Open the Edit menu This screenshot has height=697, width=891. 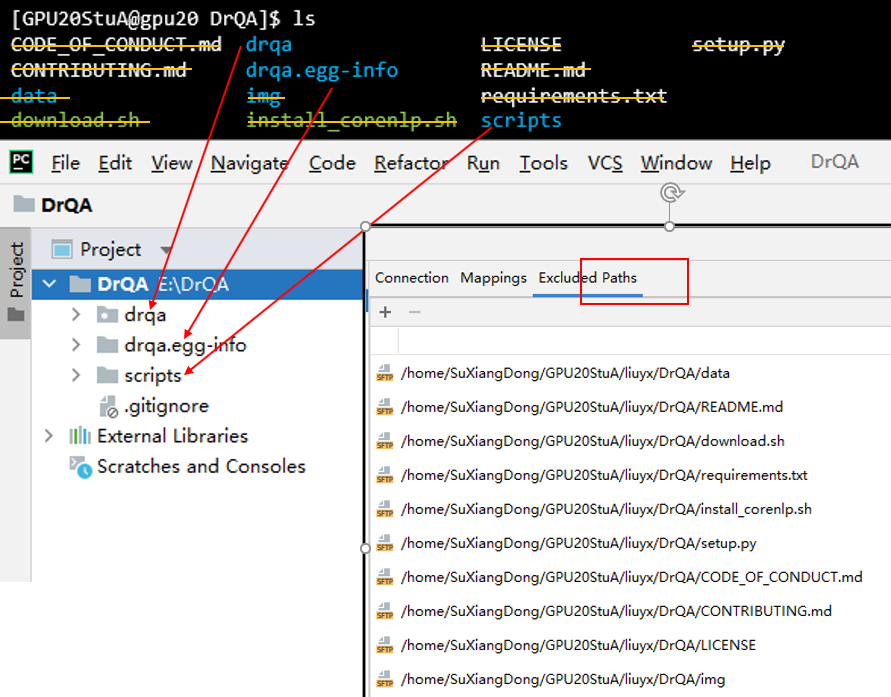click(115, 164)
